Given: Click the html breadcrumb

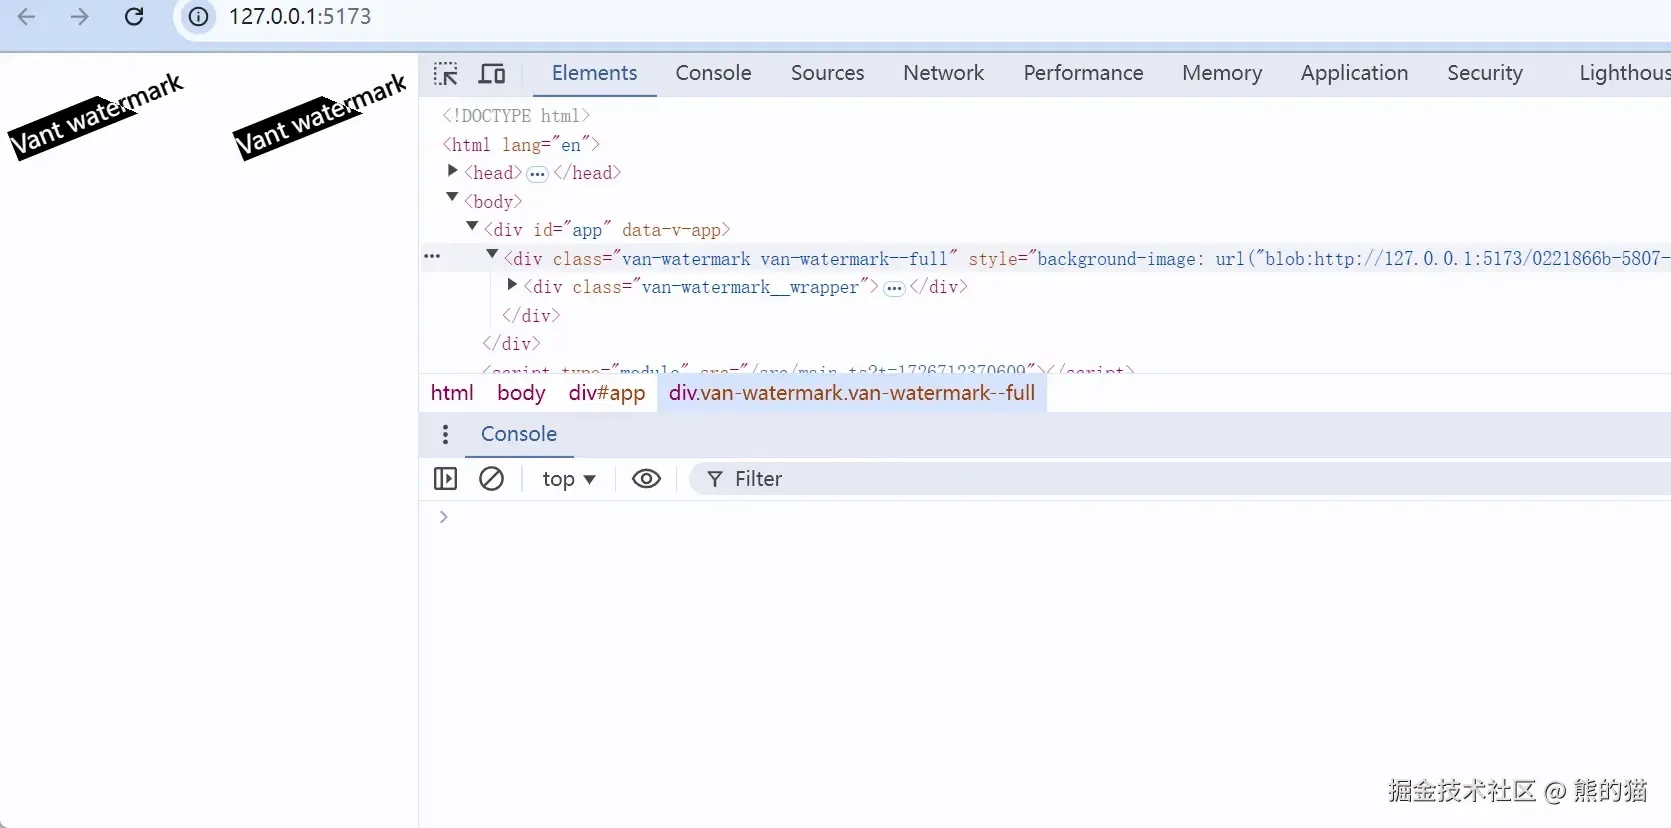Looking at the screenshot, I should (452, 393).
